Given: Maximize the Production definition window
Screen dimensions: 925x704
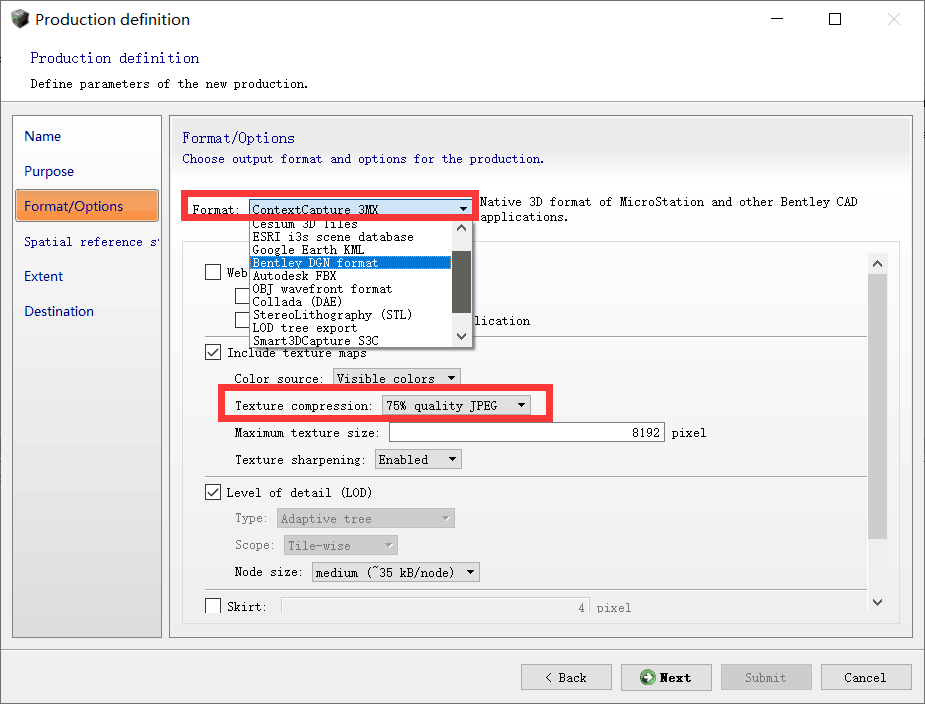Looking at the screenshot, I should pyautogui.click(x=835, y=19).
